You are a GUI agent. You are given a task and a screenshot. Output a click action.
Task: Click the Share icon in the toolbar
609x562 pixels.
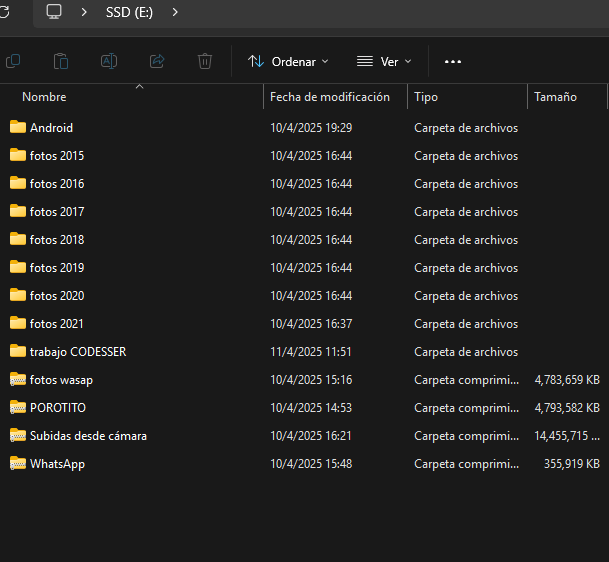(x=157, y=62)
